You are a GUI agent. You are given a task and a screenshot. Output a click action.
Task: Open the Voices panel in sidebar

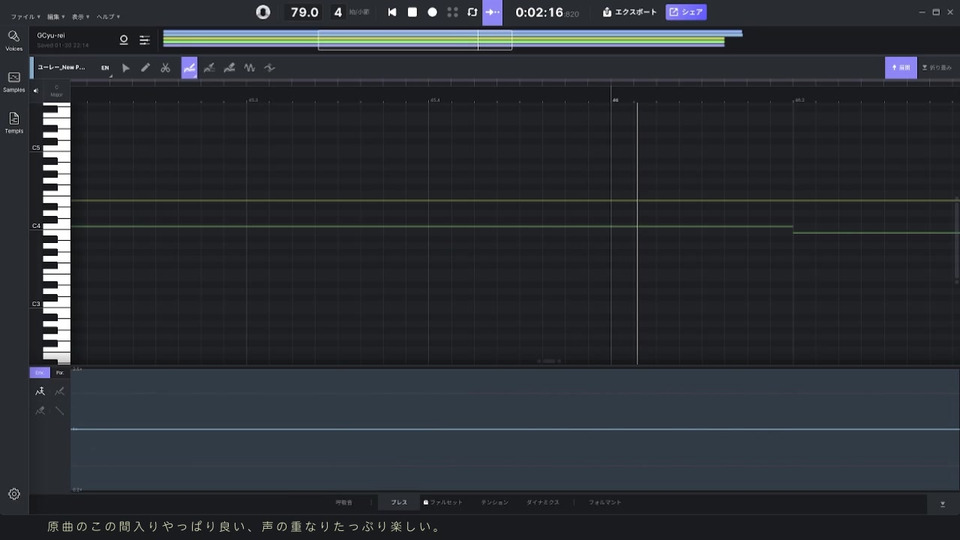[x=14, y=40]
